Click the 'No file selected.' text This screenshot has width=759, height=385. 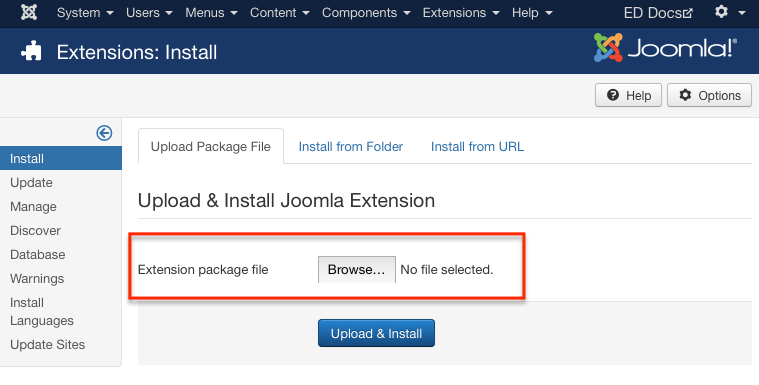(x=446, y=270)
